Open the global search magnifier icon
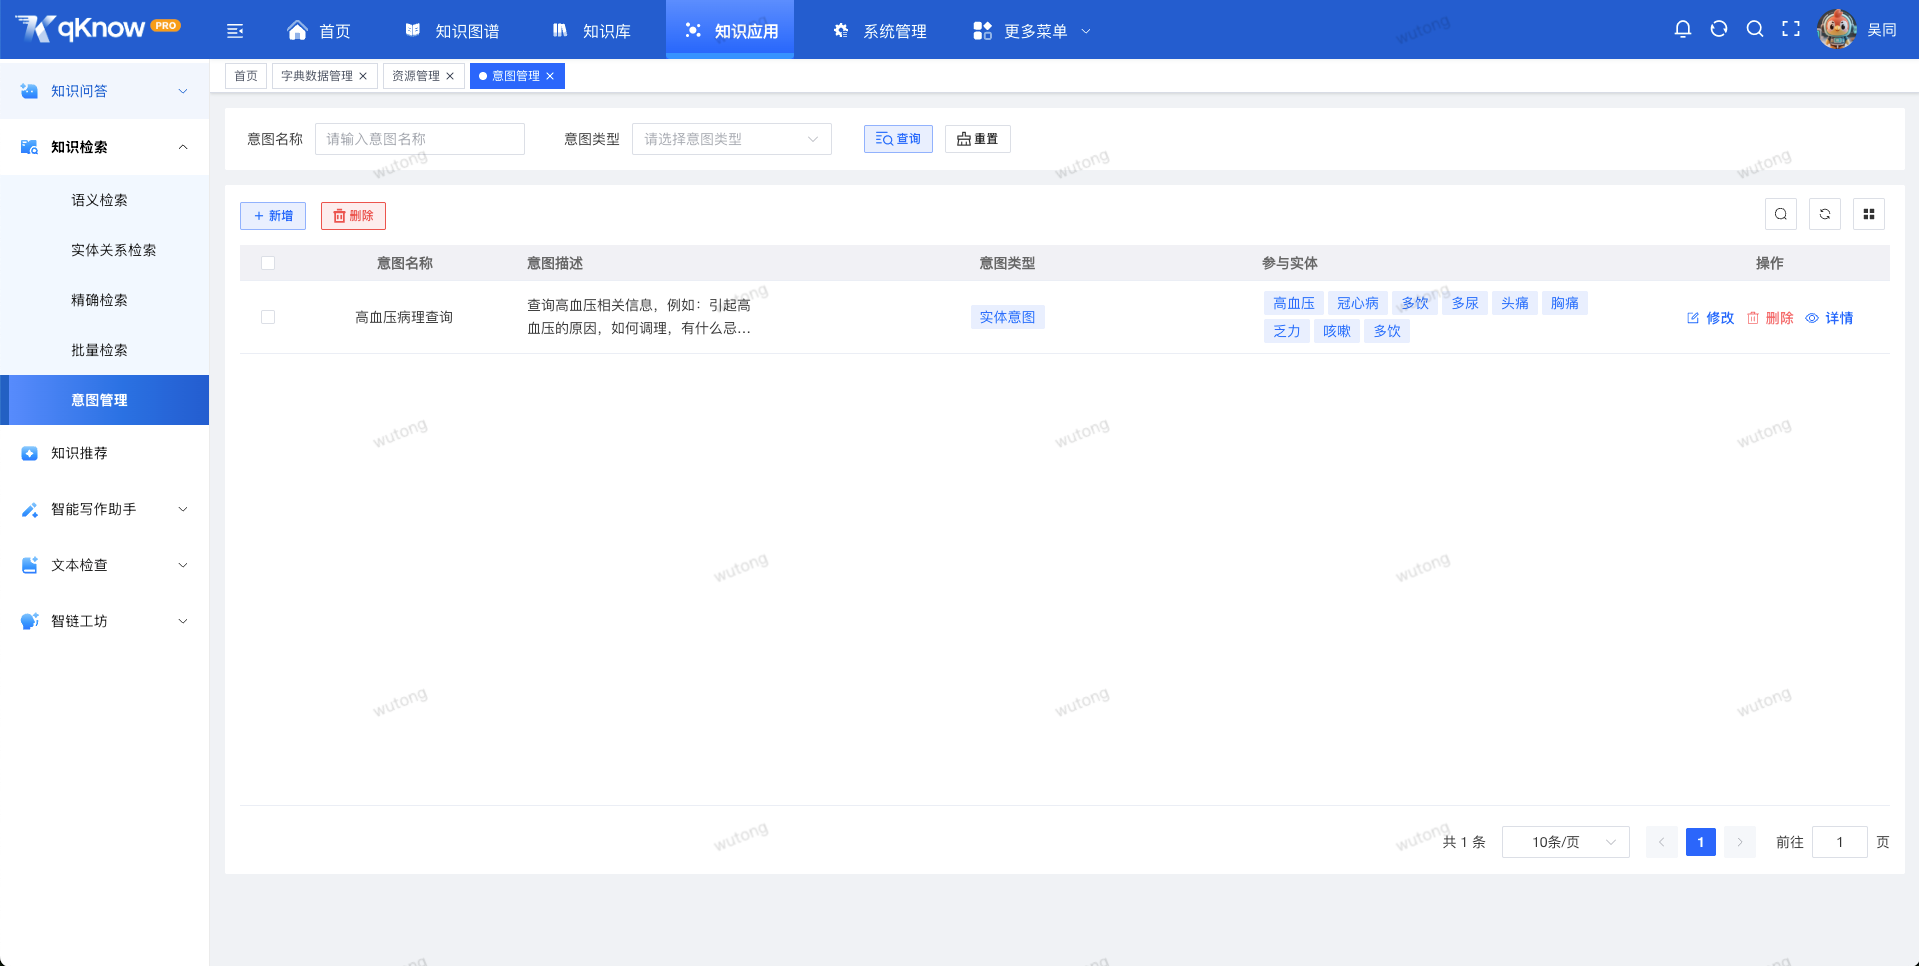This screenshot has height=966, width=1919. tap(1755, 29)
